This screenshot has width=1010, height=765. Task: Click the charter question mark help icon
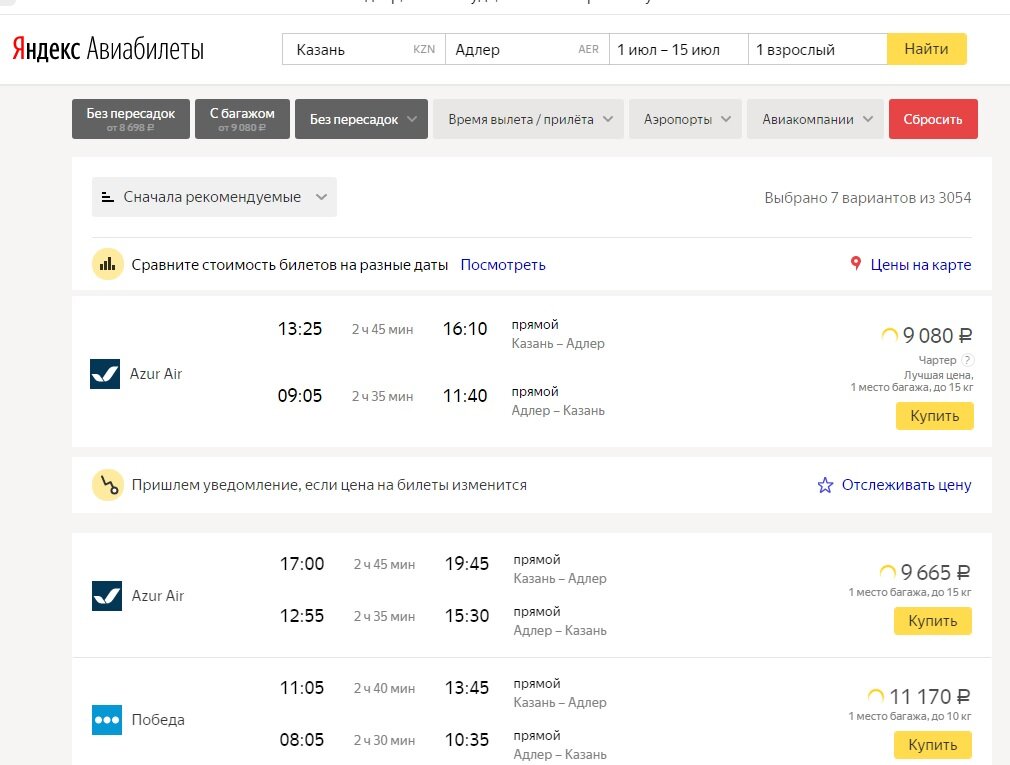coord(967,360)
